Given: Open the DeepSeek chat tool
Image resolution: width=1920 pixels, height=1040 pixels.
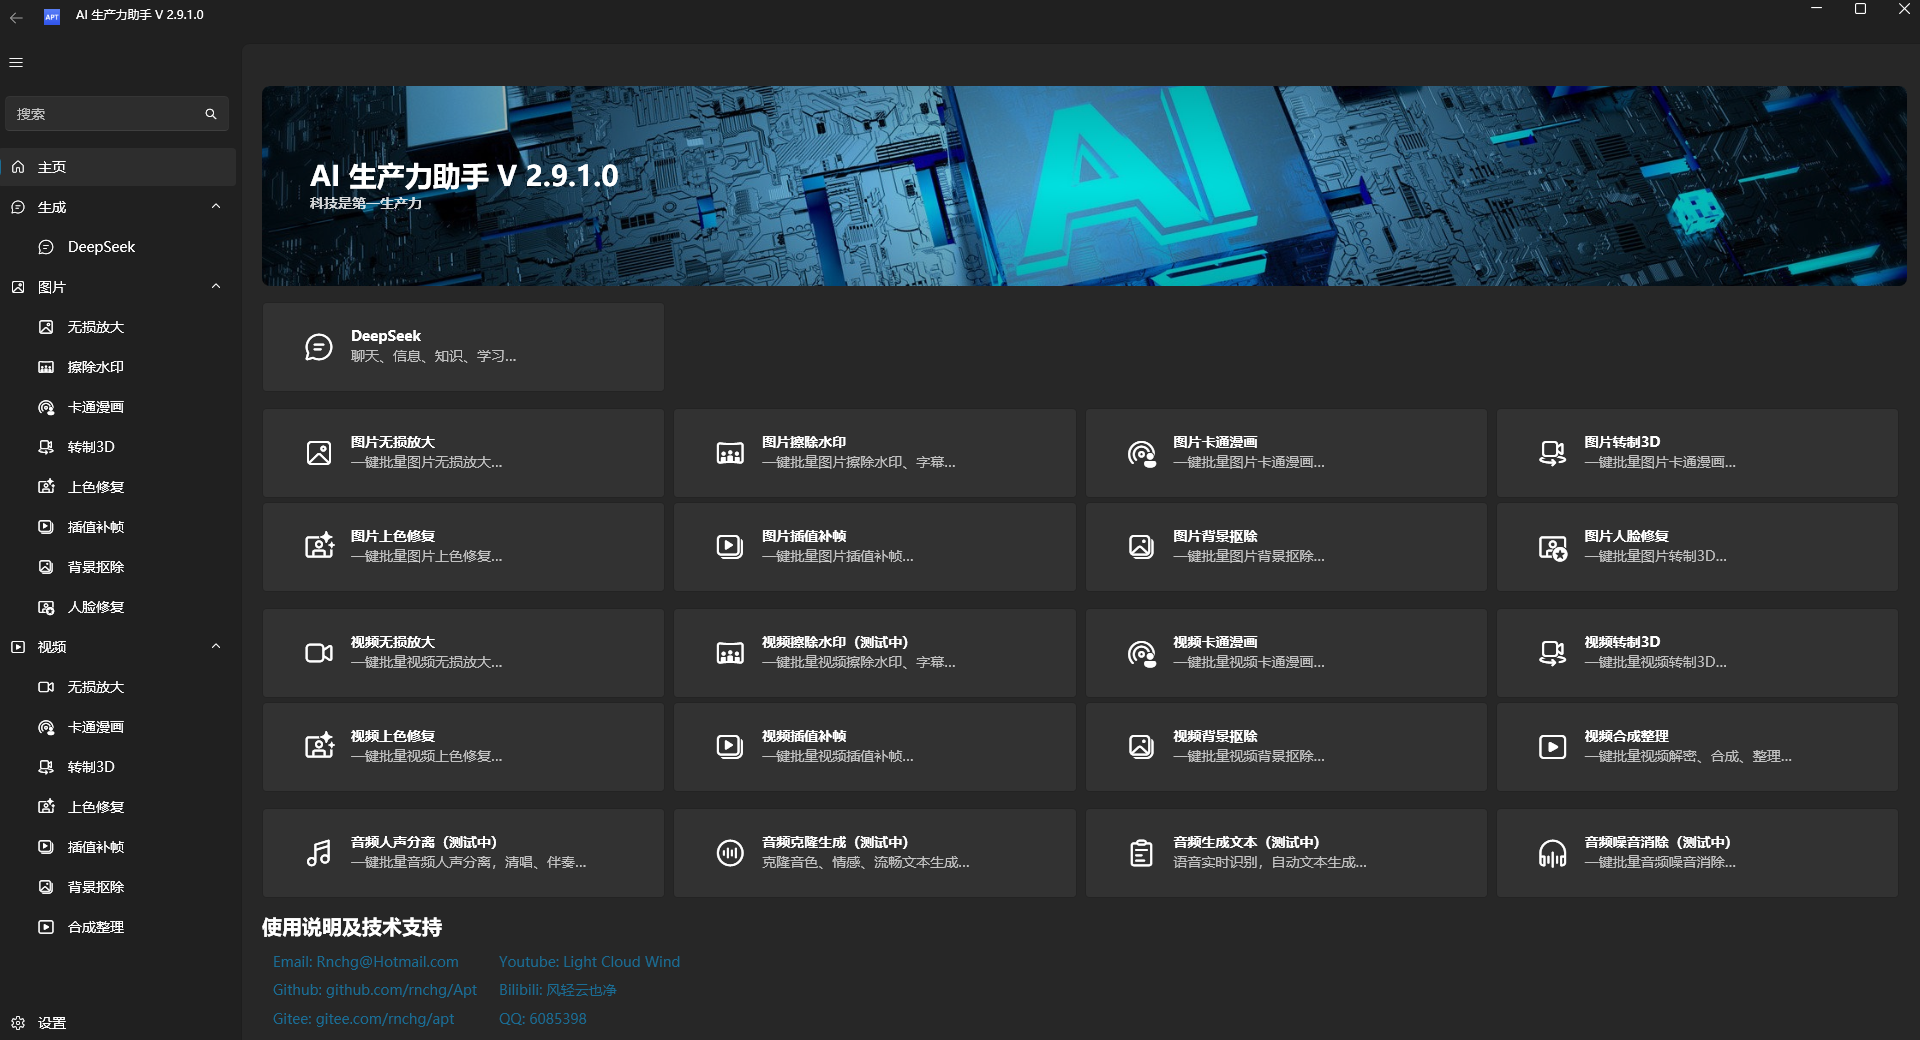Looking at the screenshot, I should click(100, 246).
